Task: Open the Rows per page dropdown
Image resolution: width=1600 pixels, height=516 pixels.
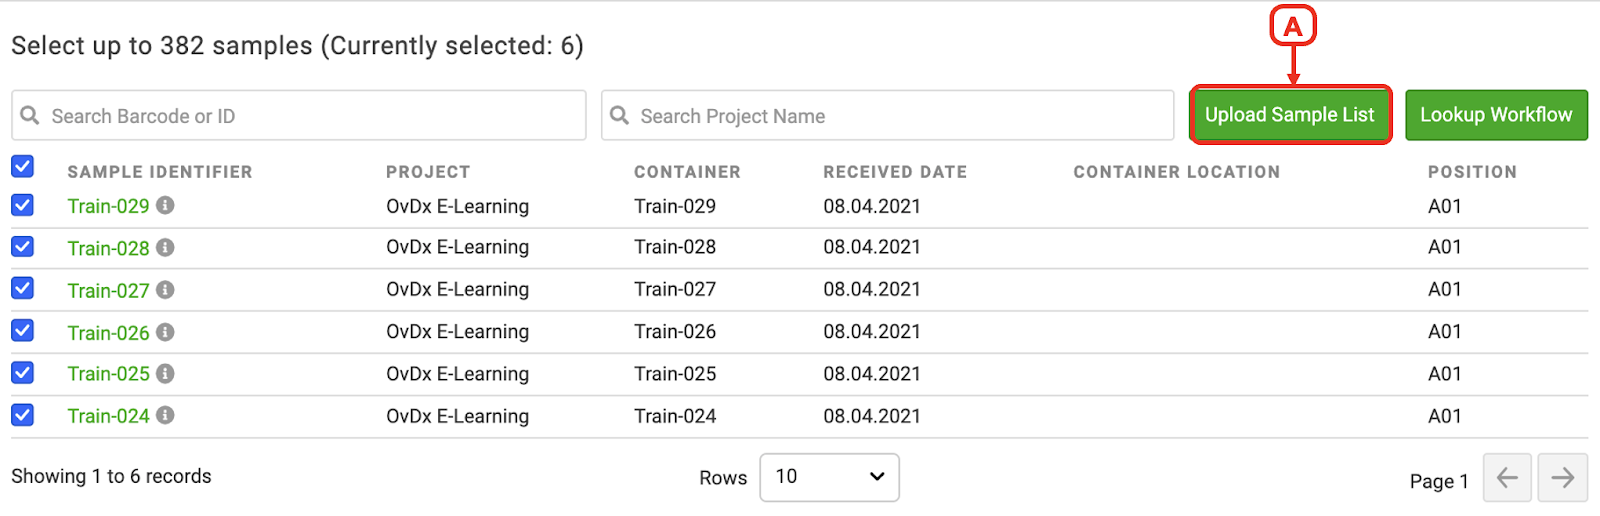Action: (830, 477)
